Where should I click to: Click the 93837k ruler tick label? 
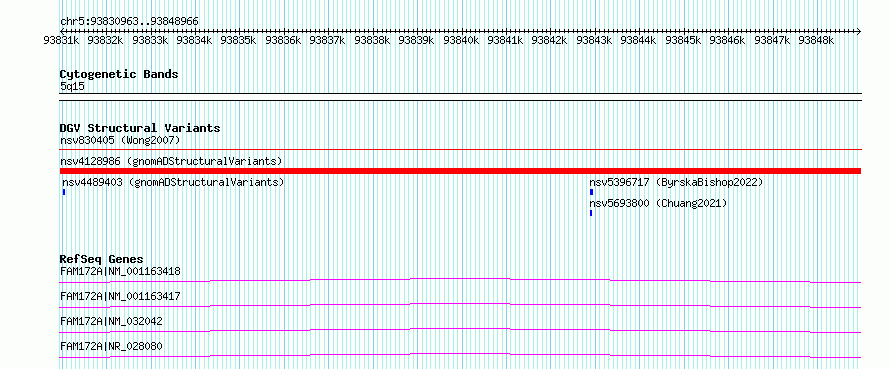click(x=328, y=40)
